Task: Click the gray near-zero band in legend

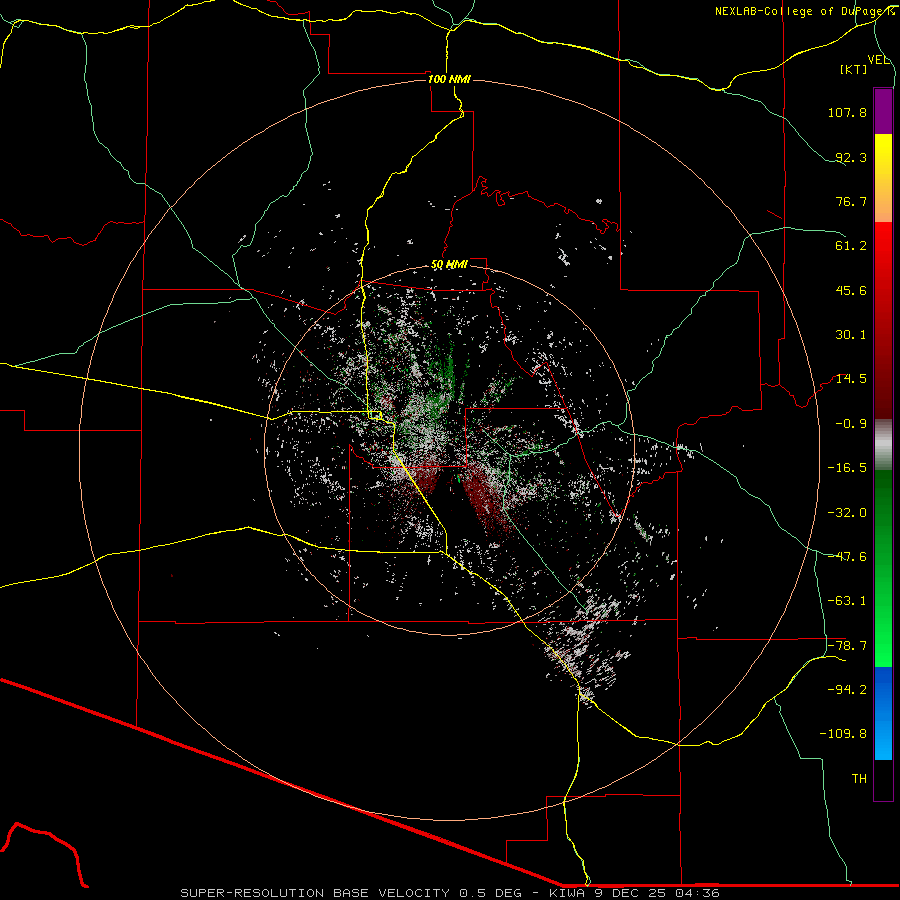Action: (x=883, y=445)
